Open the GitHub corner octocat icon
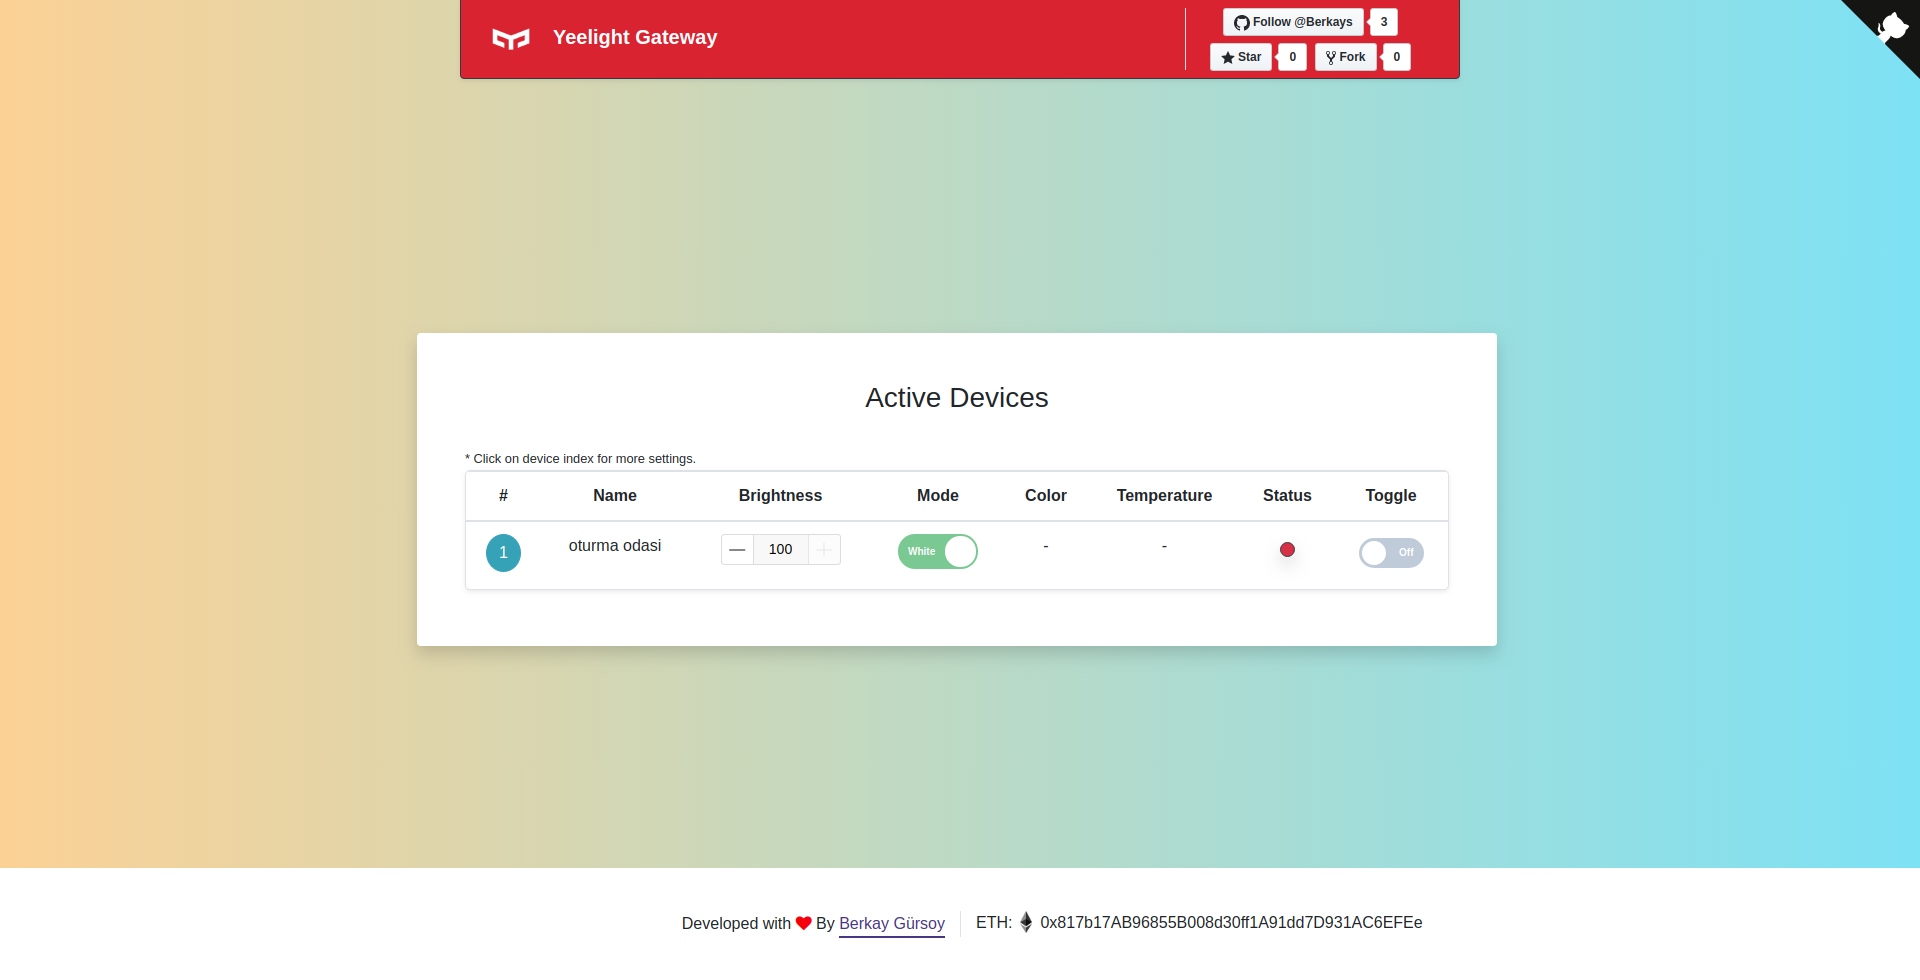 1892,27
